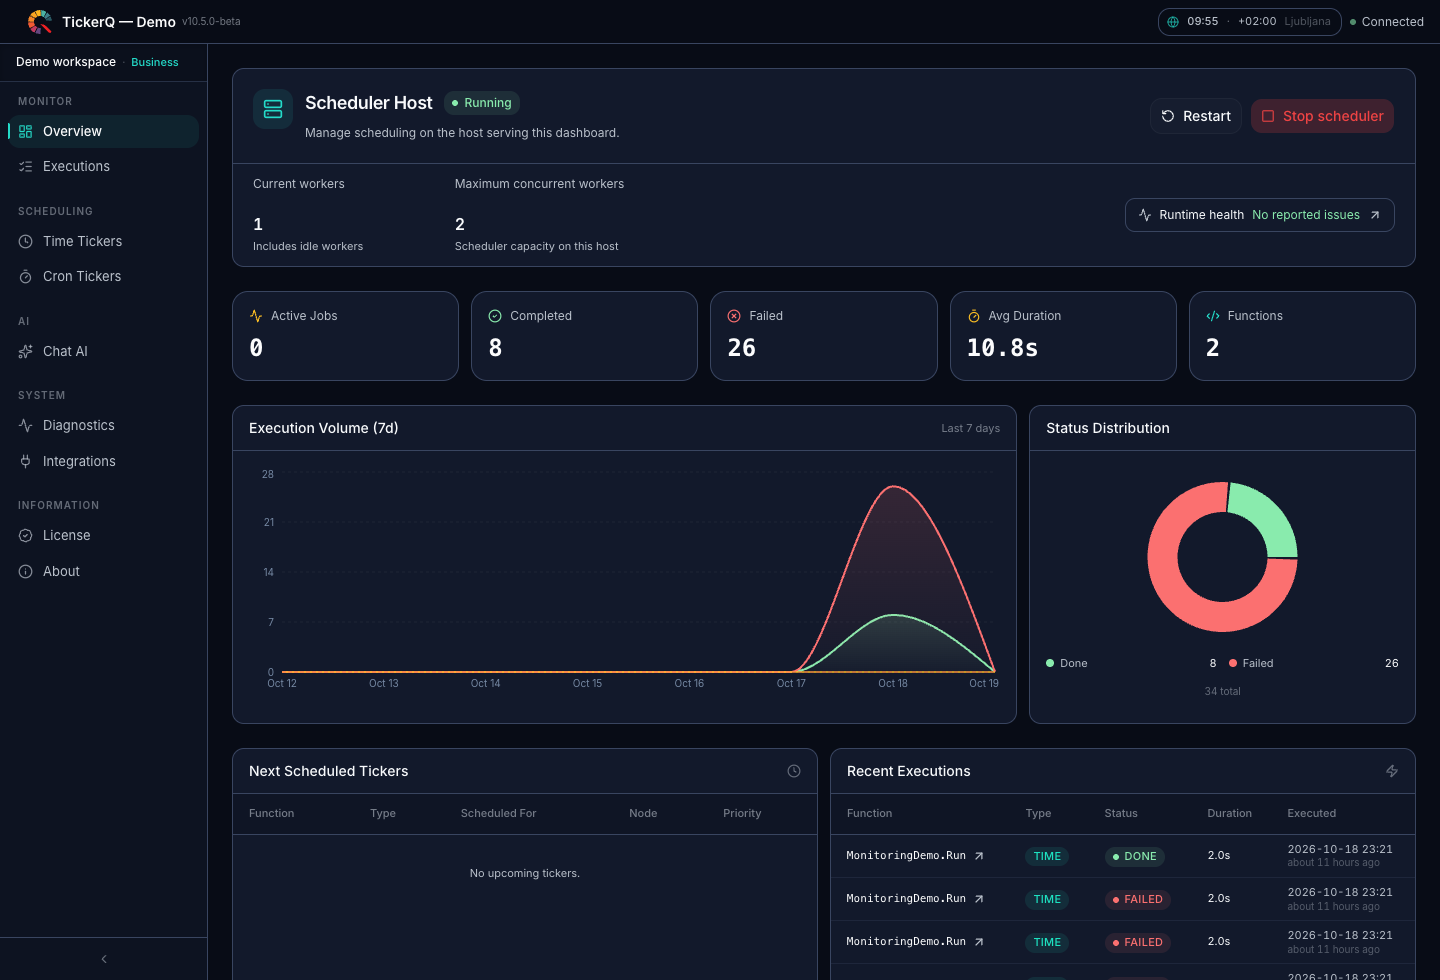Screen dimensions: 1440x980
Task: Click the Functions code icon
Action: pos(1213,316)
